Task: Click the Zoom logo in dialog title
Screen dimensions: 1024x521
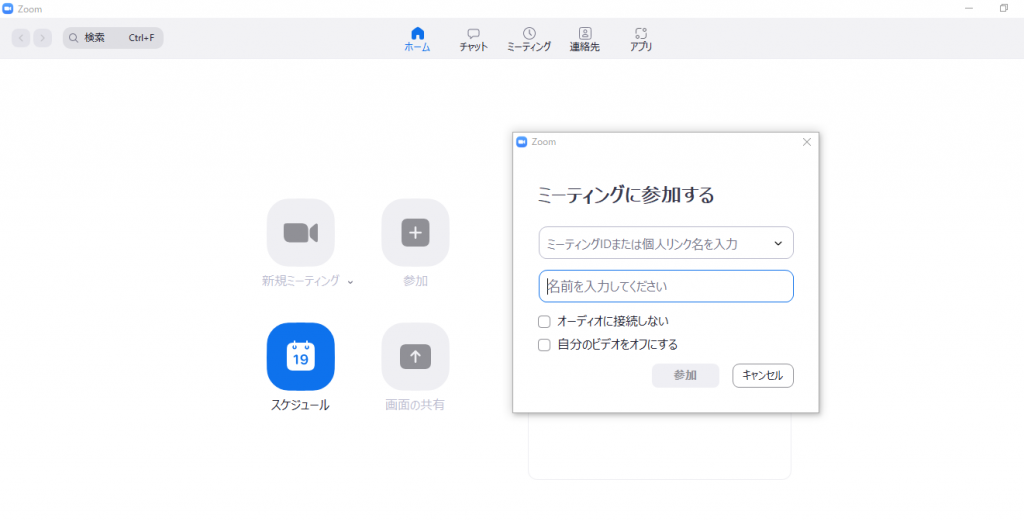Action: [521, 142]
